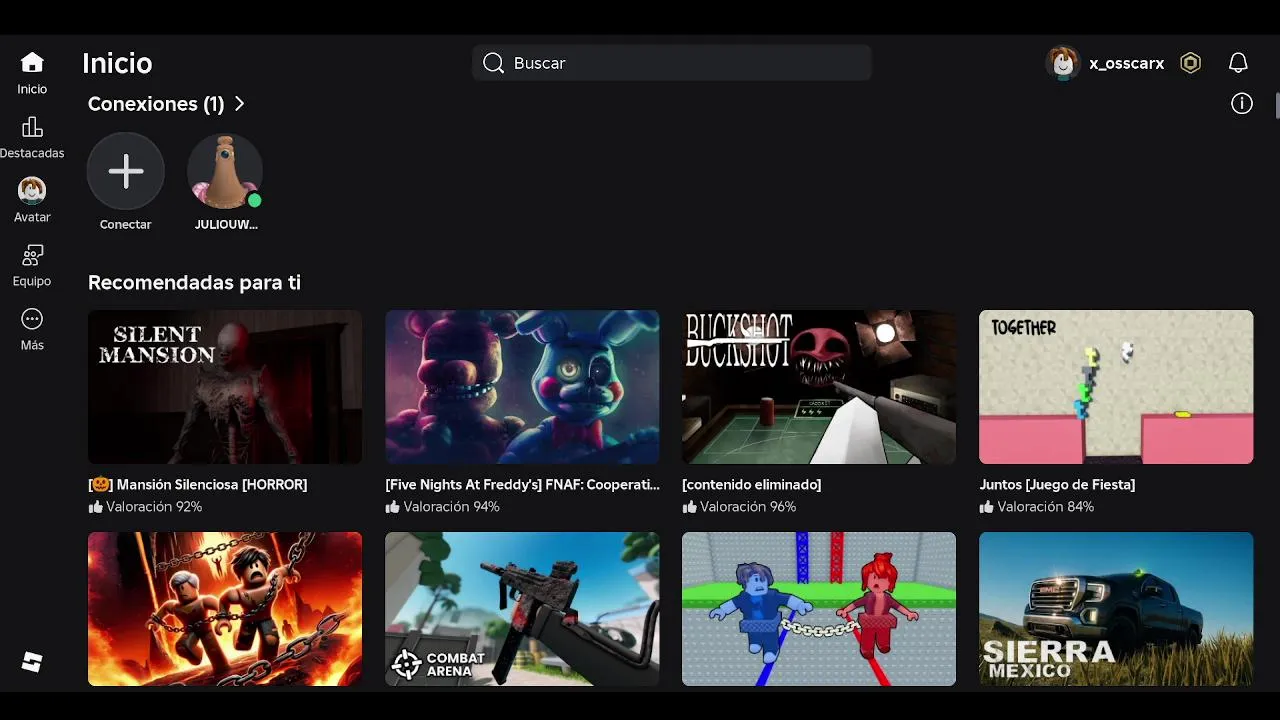Click the Recomendadas para ti heading
Screen dimensions: 1280x720
coord(194,283)
